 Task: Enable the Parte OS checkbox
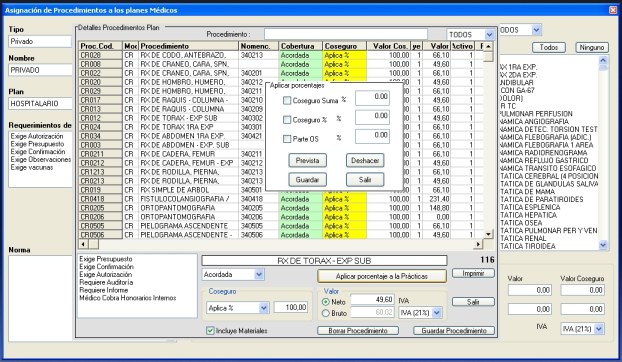pyautogui.click(x=287, y=139)
